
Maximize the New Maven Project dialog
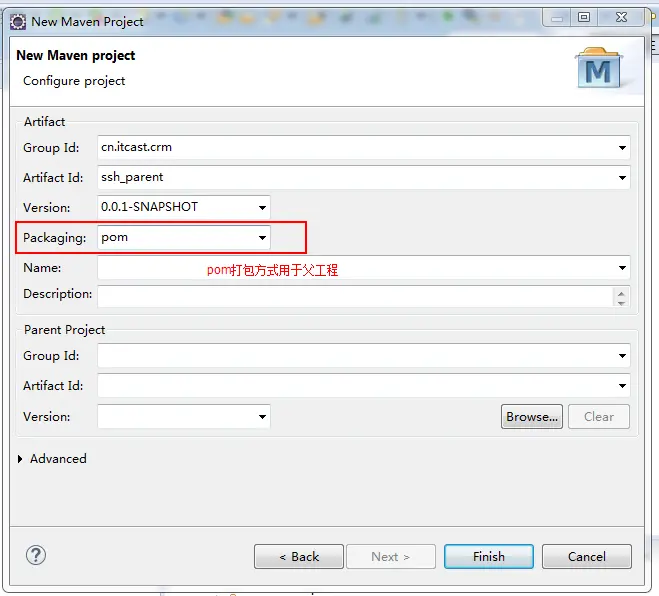584,18
